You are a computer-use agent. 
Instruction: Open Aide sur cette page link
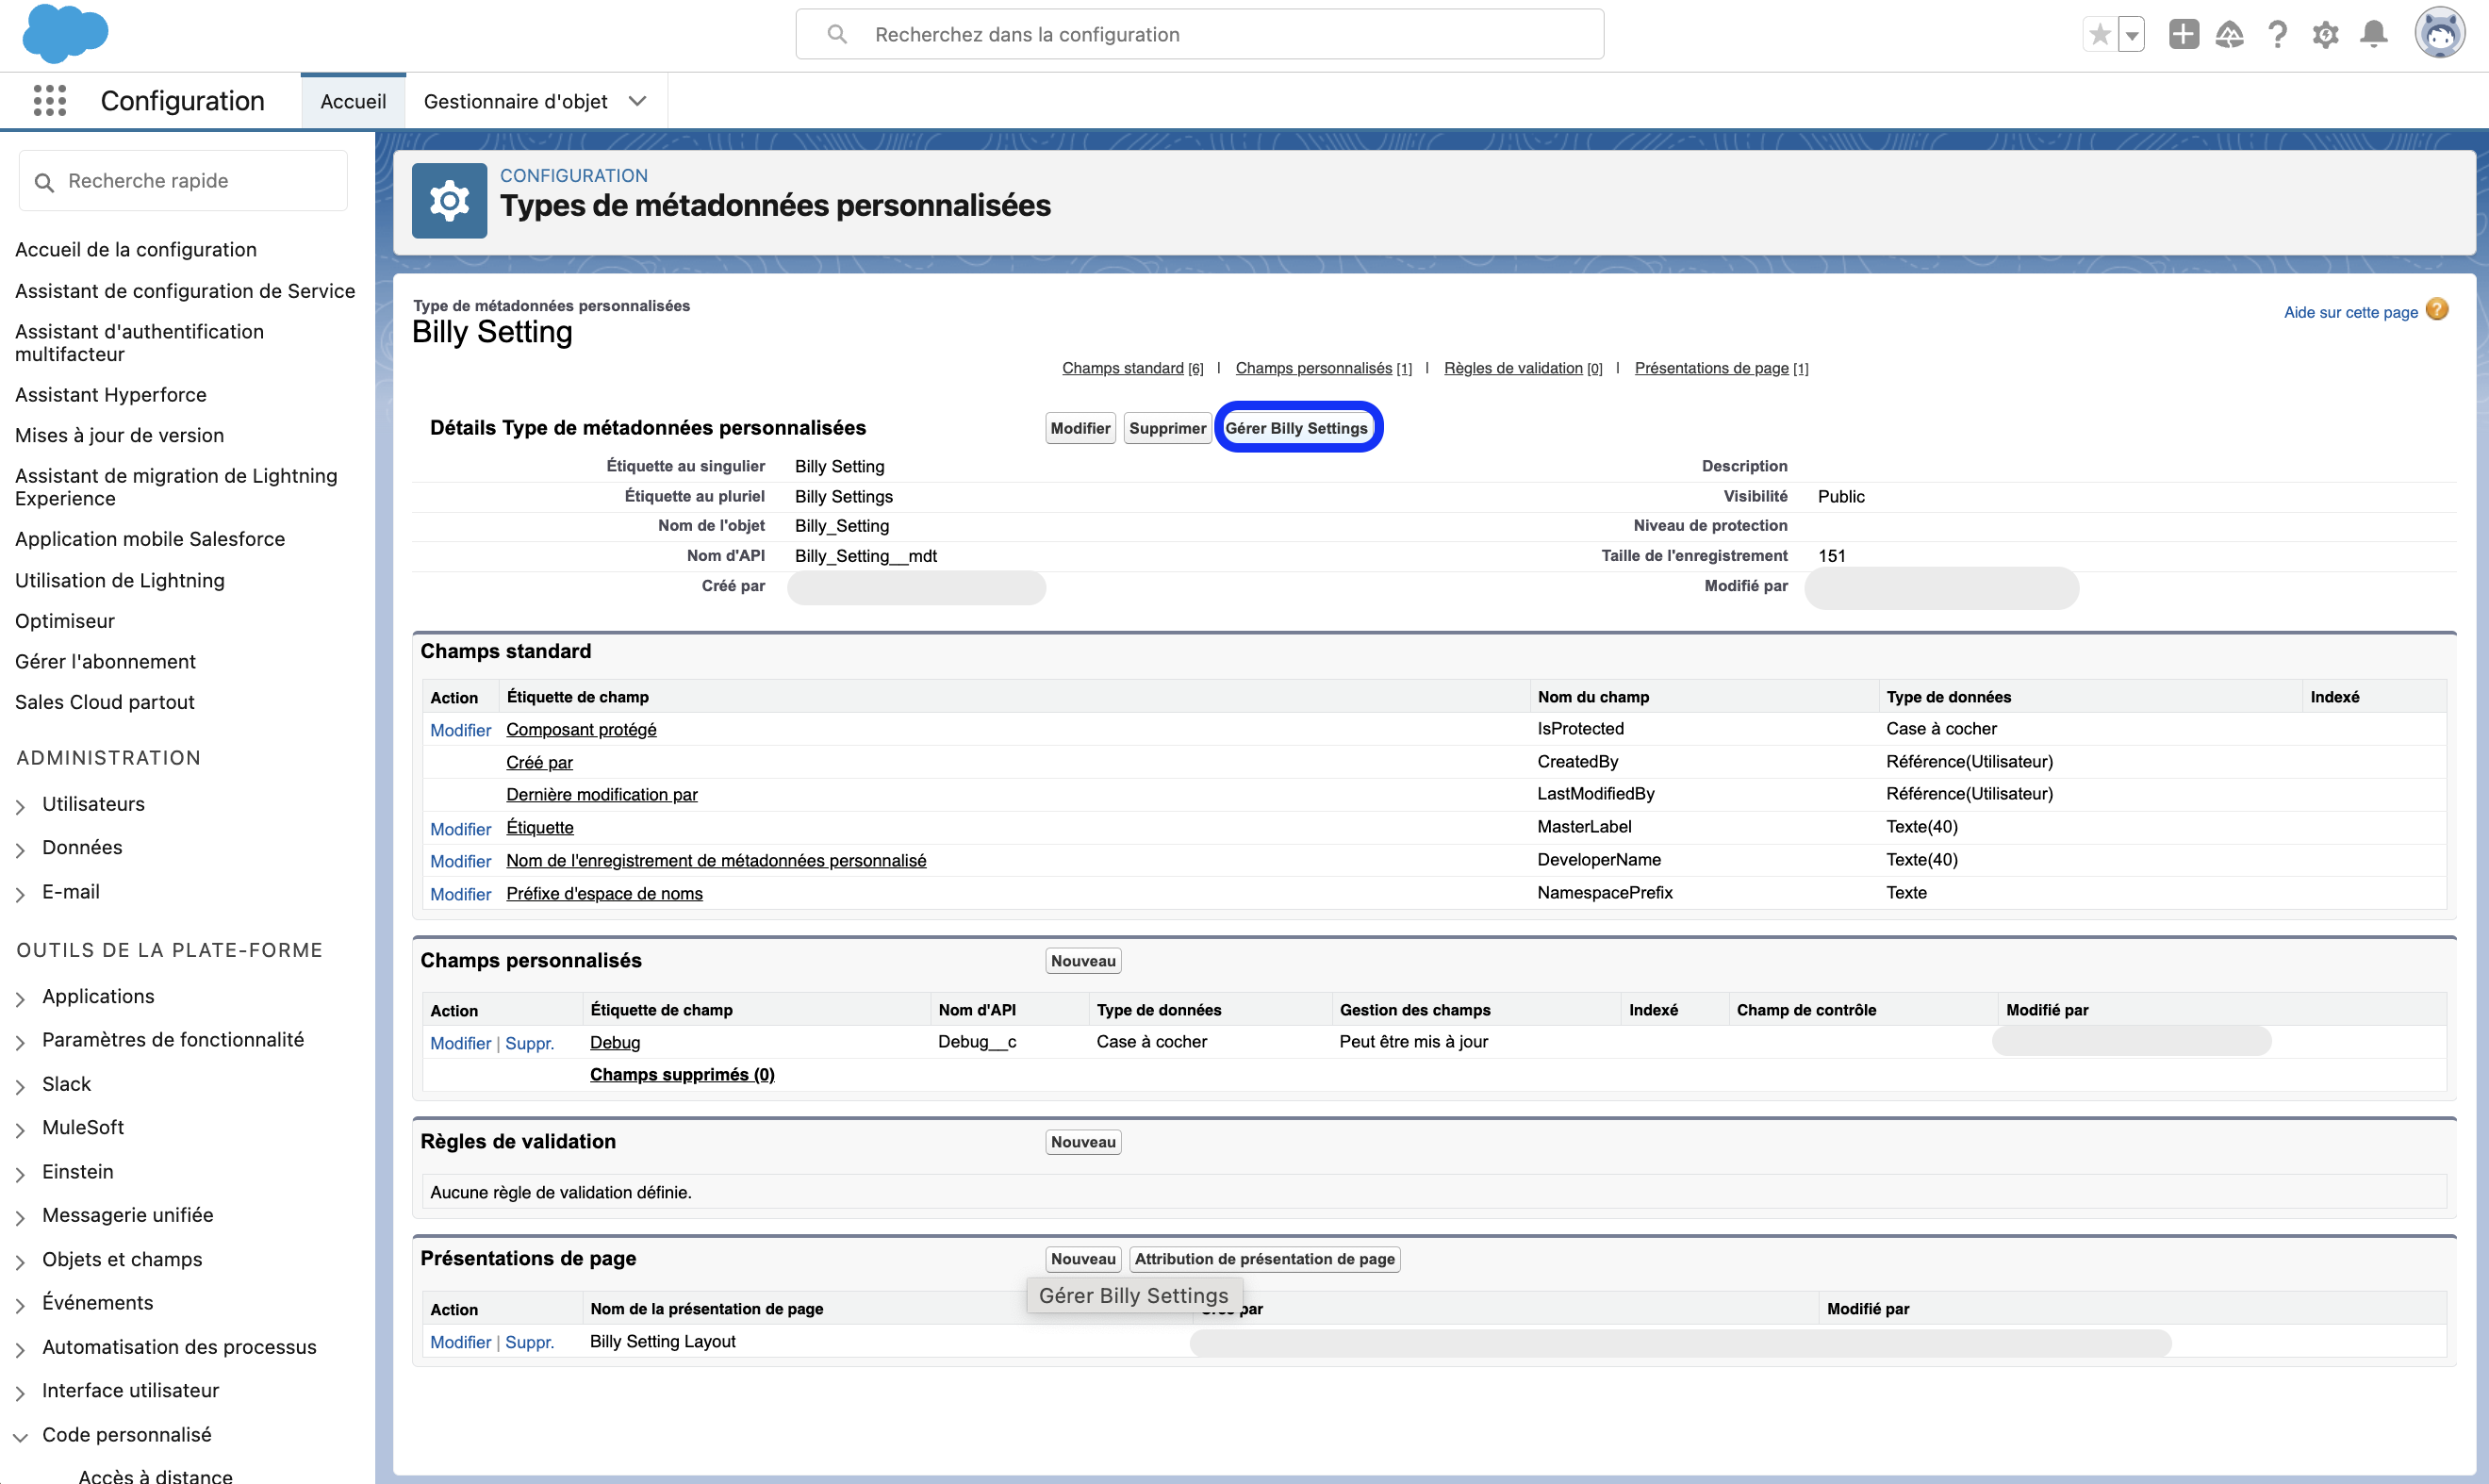tap(2350, 312)
